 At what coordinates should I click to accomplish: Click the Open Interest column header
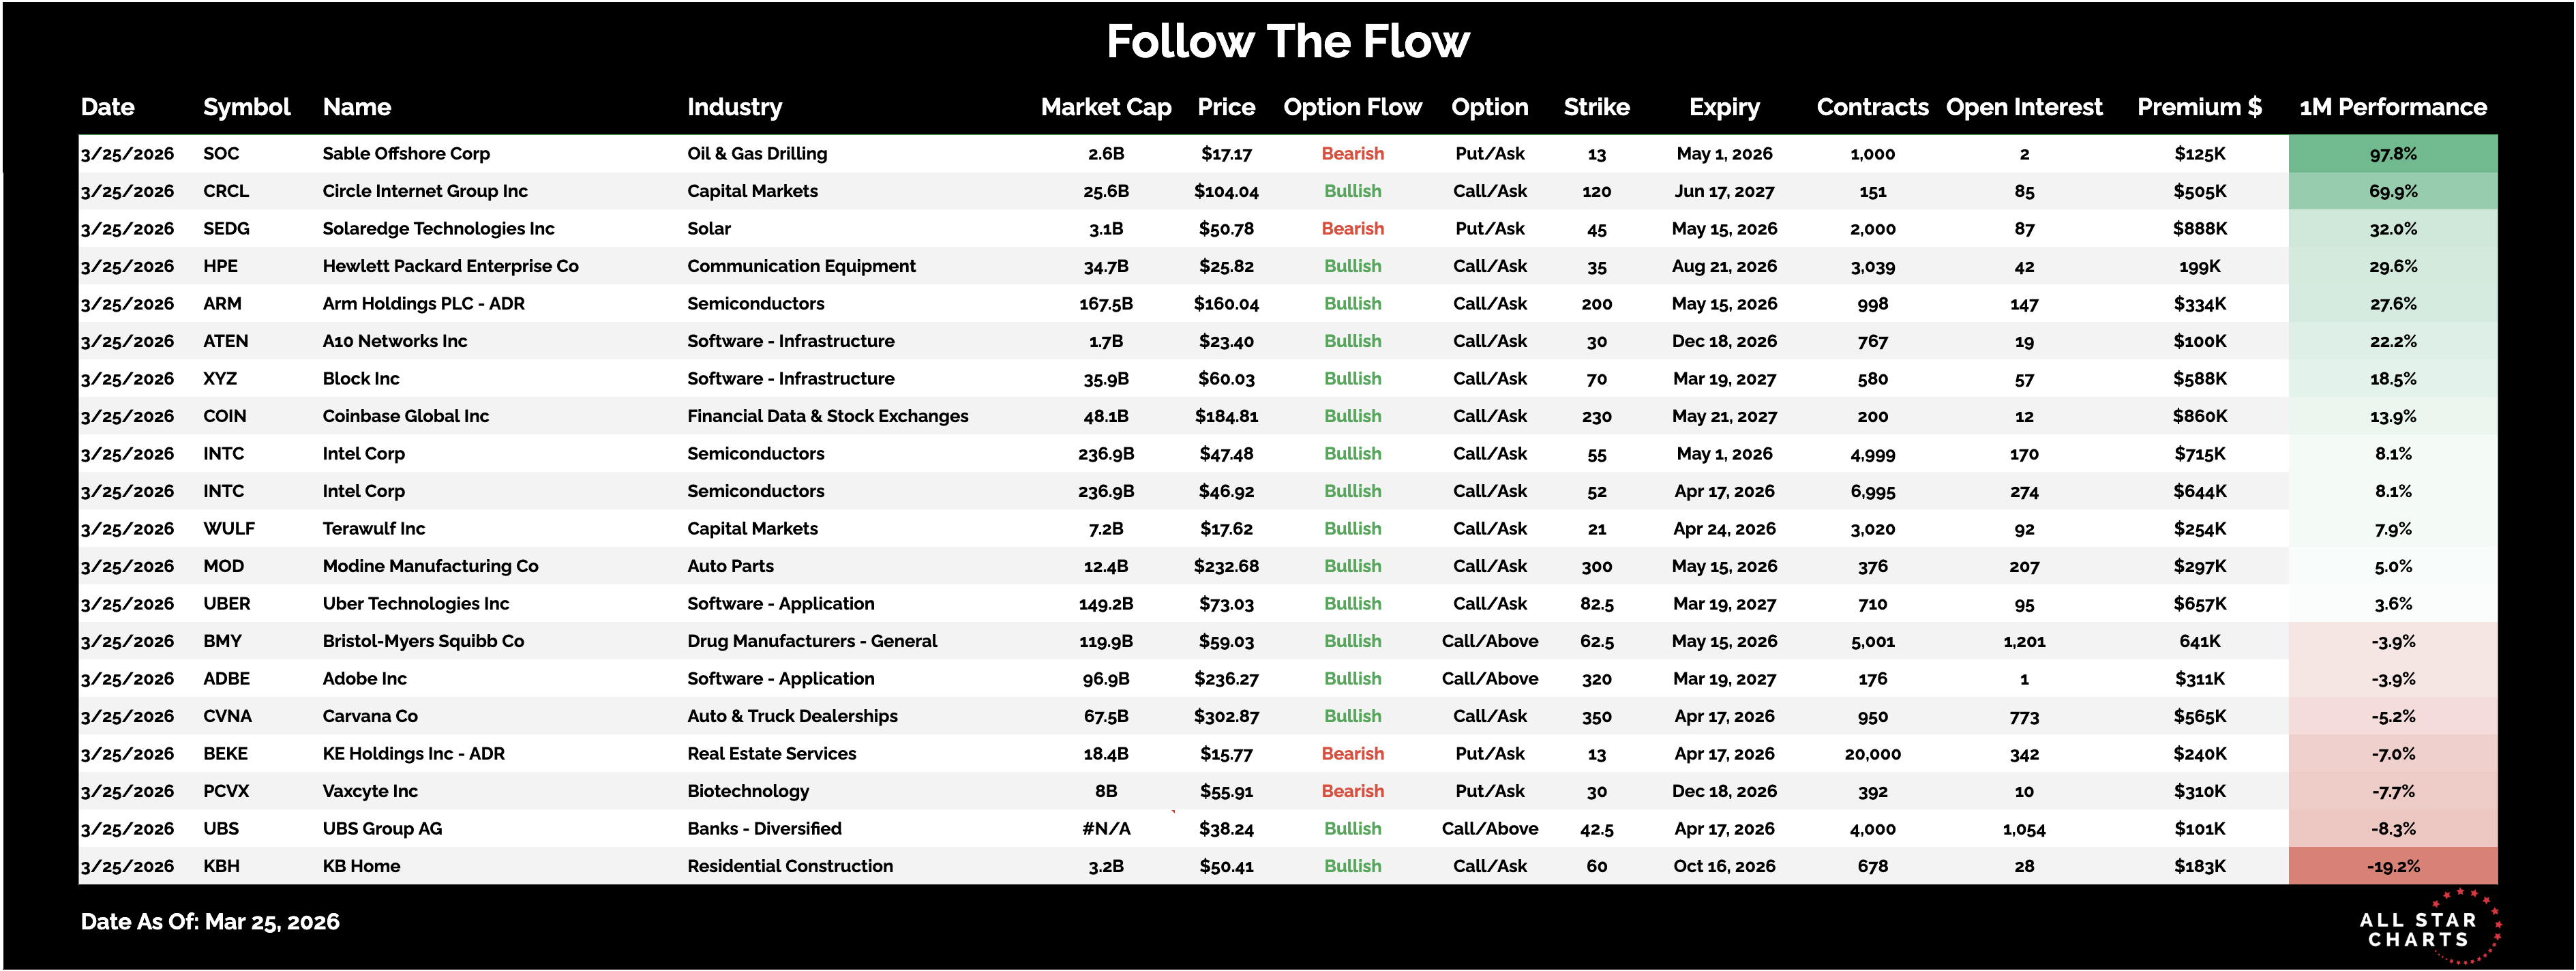click(2023, 107)
